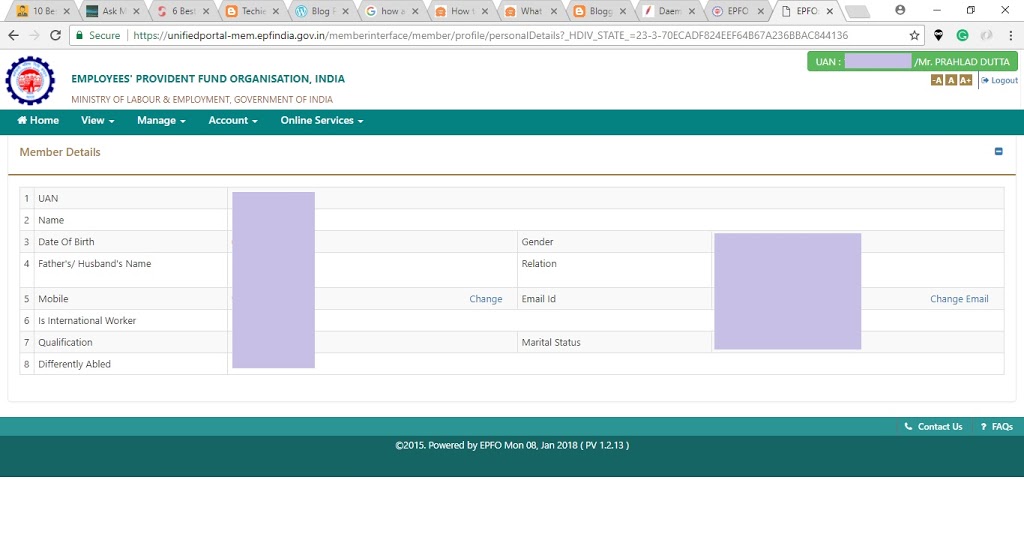Image resolution: width=1024 pixels, height=546 pixels.
Task: Open FAQs link in footer
Action: 997,426
